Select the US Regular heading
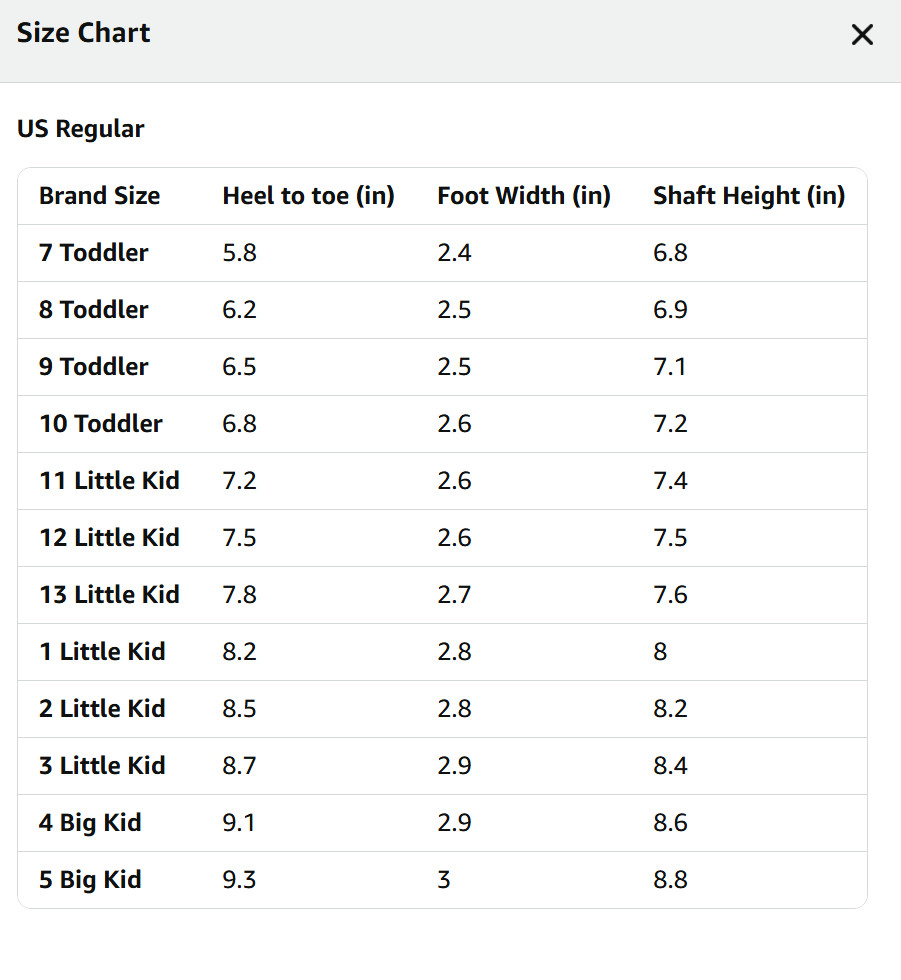The image size is (901, 980). point(81,129)
